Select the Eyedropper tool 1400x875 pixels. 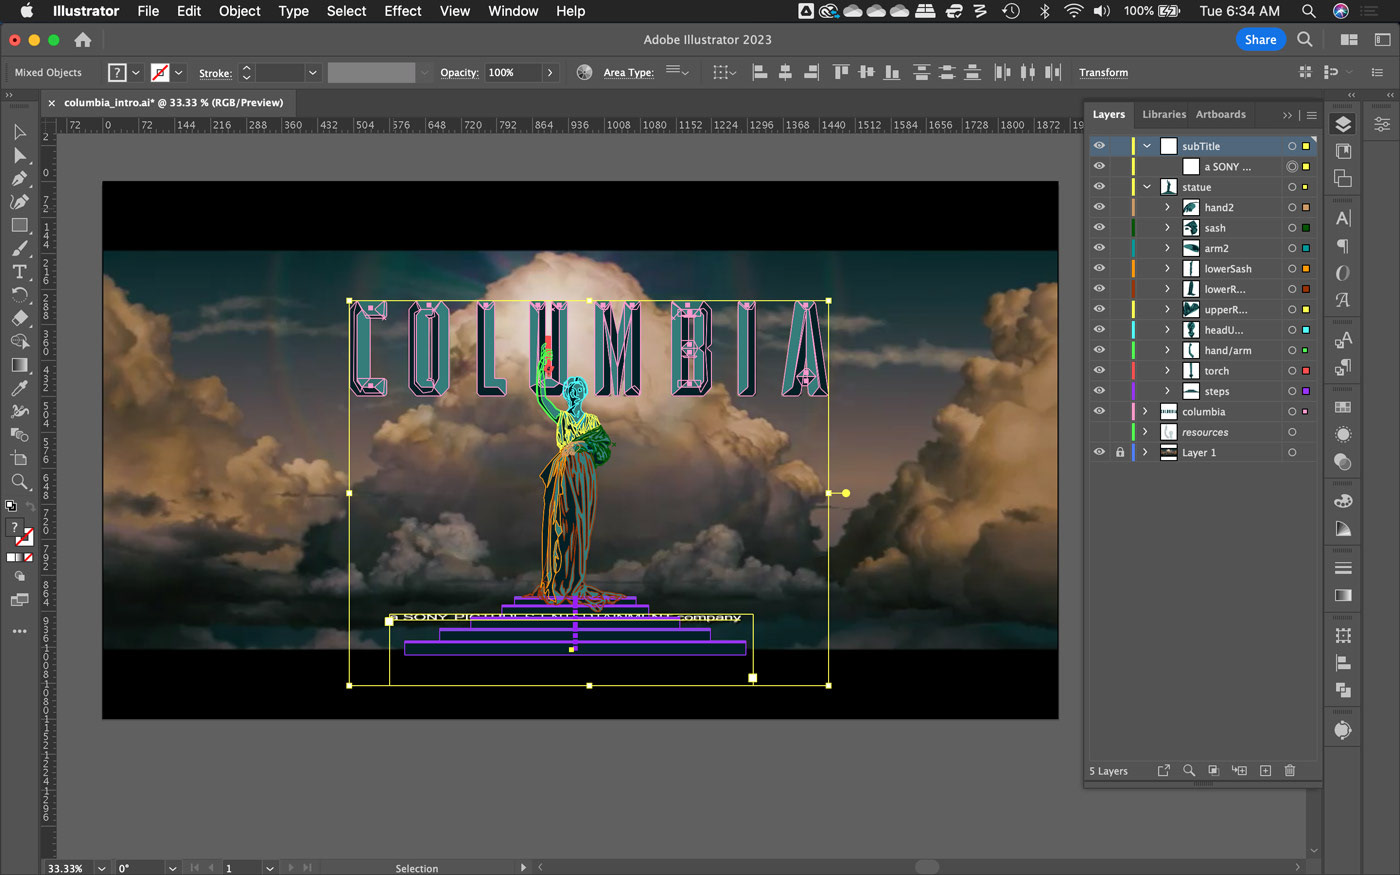click(19, 388)
